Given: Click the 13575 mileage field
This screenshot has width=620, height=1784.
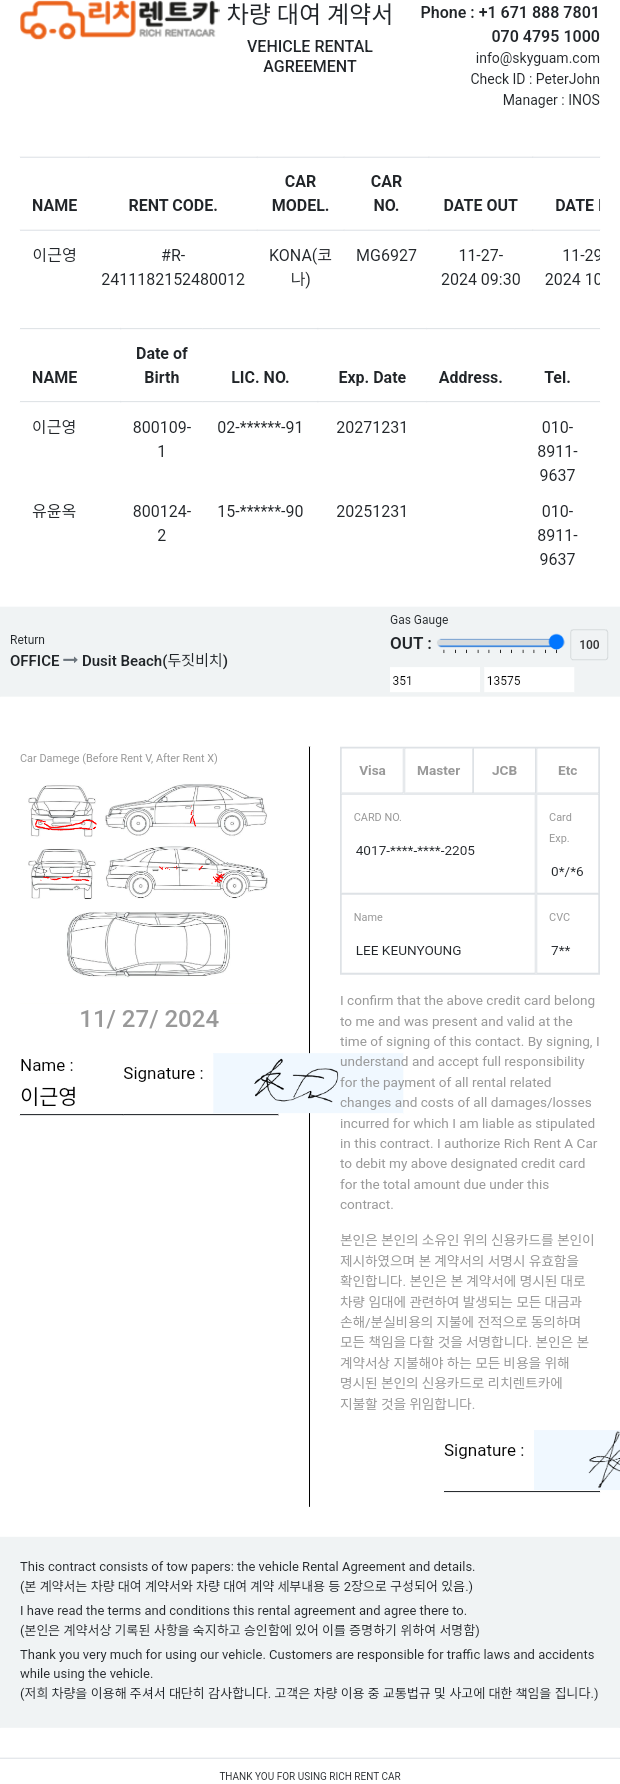Looking at the screenshot, I should (529, 680).
